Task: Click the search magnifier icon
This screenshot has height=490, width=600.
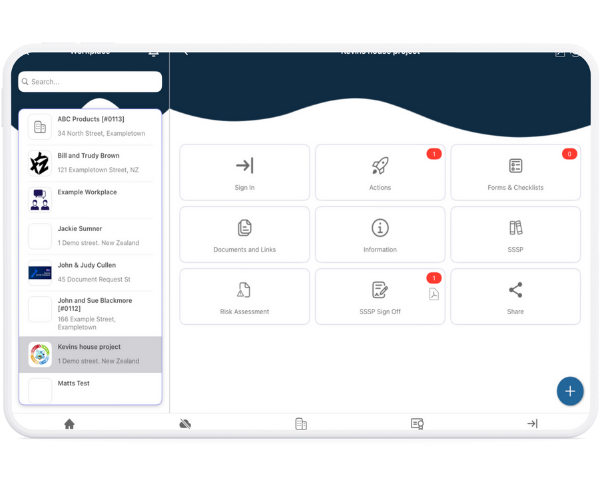Action: [25, 81]
